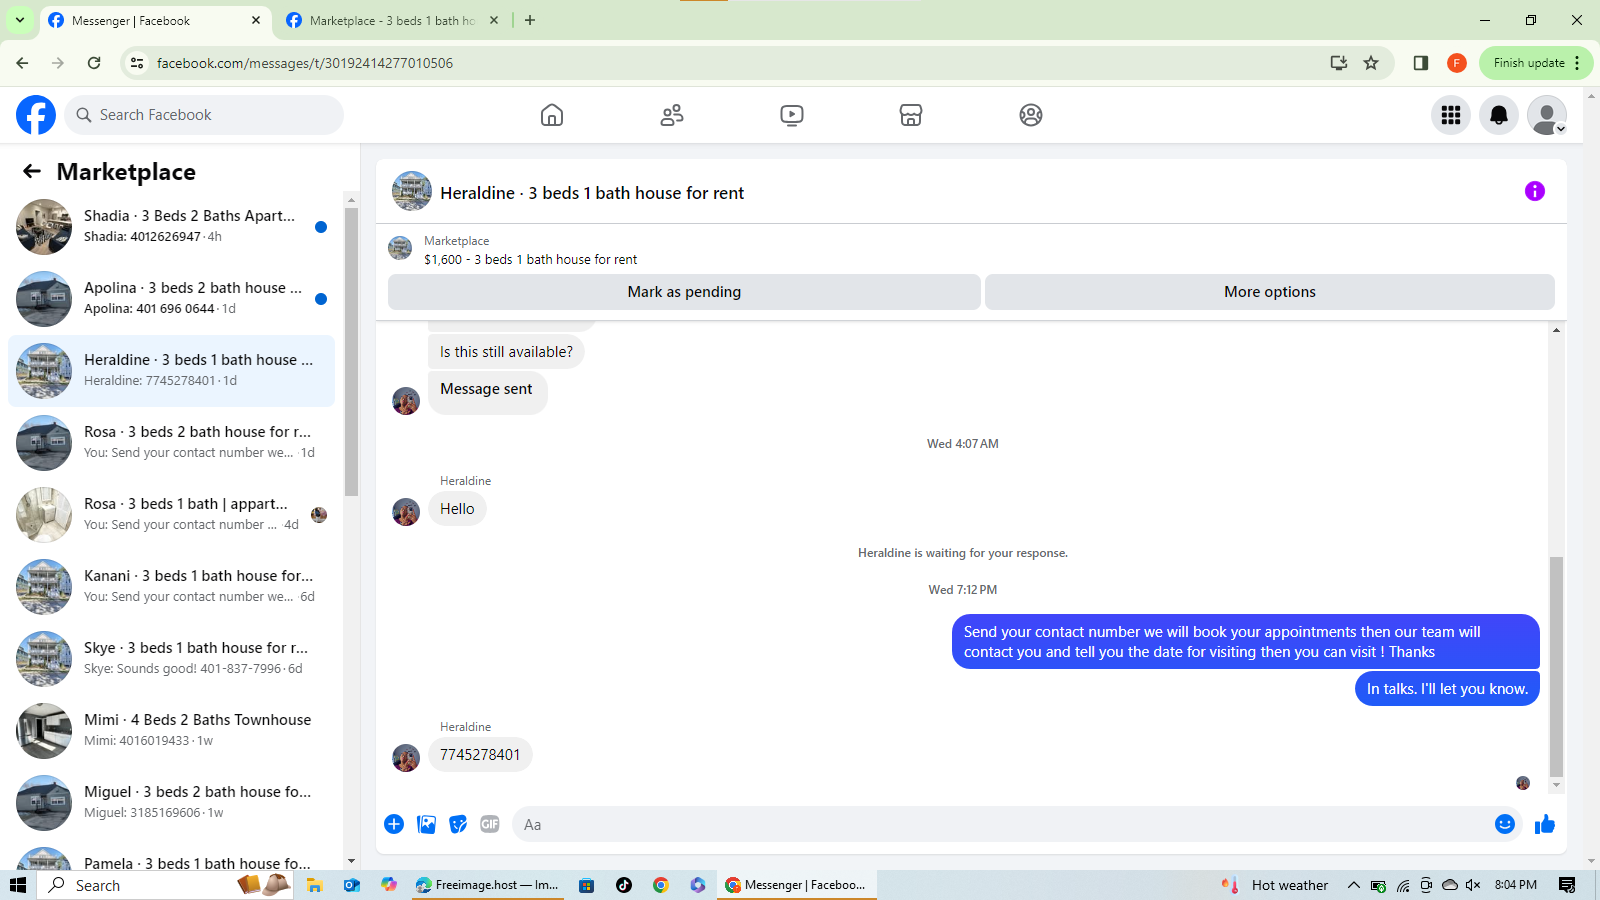Mark the listing as pending

684,292
